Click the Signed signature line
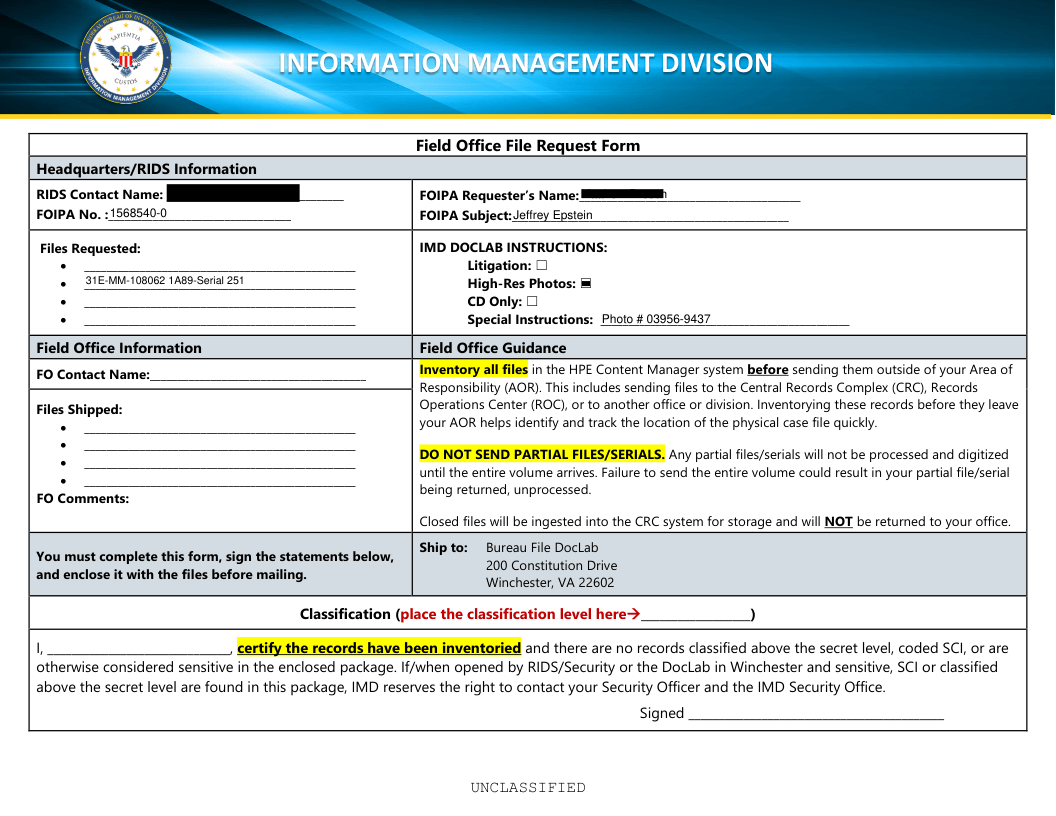Viewport: 1056px width, 816px height. click(816, 713)
